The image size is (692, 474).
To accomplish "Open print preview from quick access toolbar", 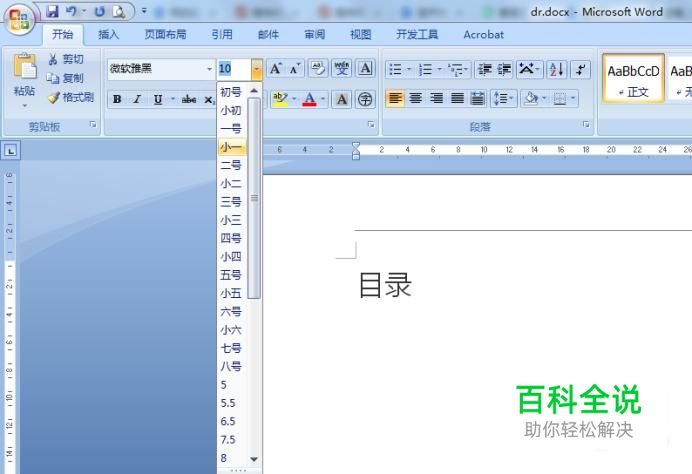I will coord(119,11).
